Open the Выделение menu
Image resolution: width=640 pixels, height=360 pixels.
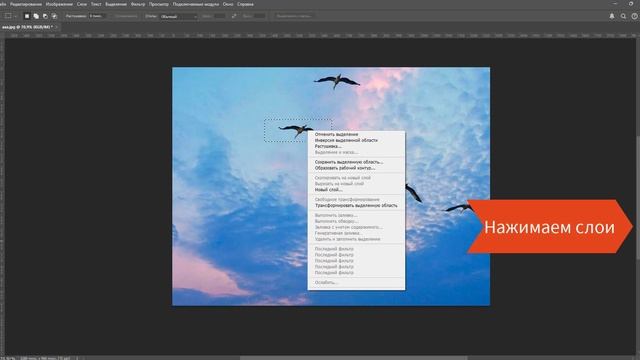(116, 4)
